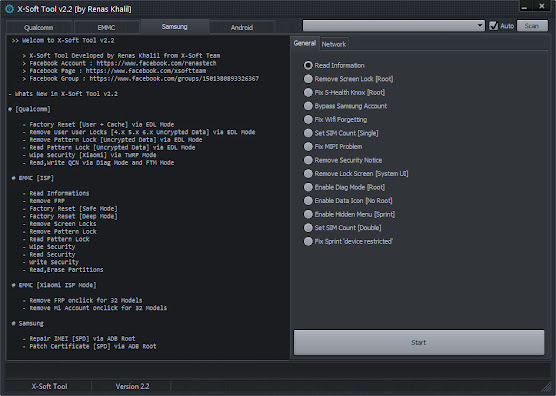Pick Bypass Samsung Account option
Image resolution: width=556 pixels, height=396 pixels.
tap(345, 106)
